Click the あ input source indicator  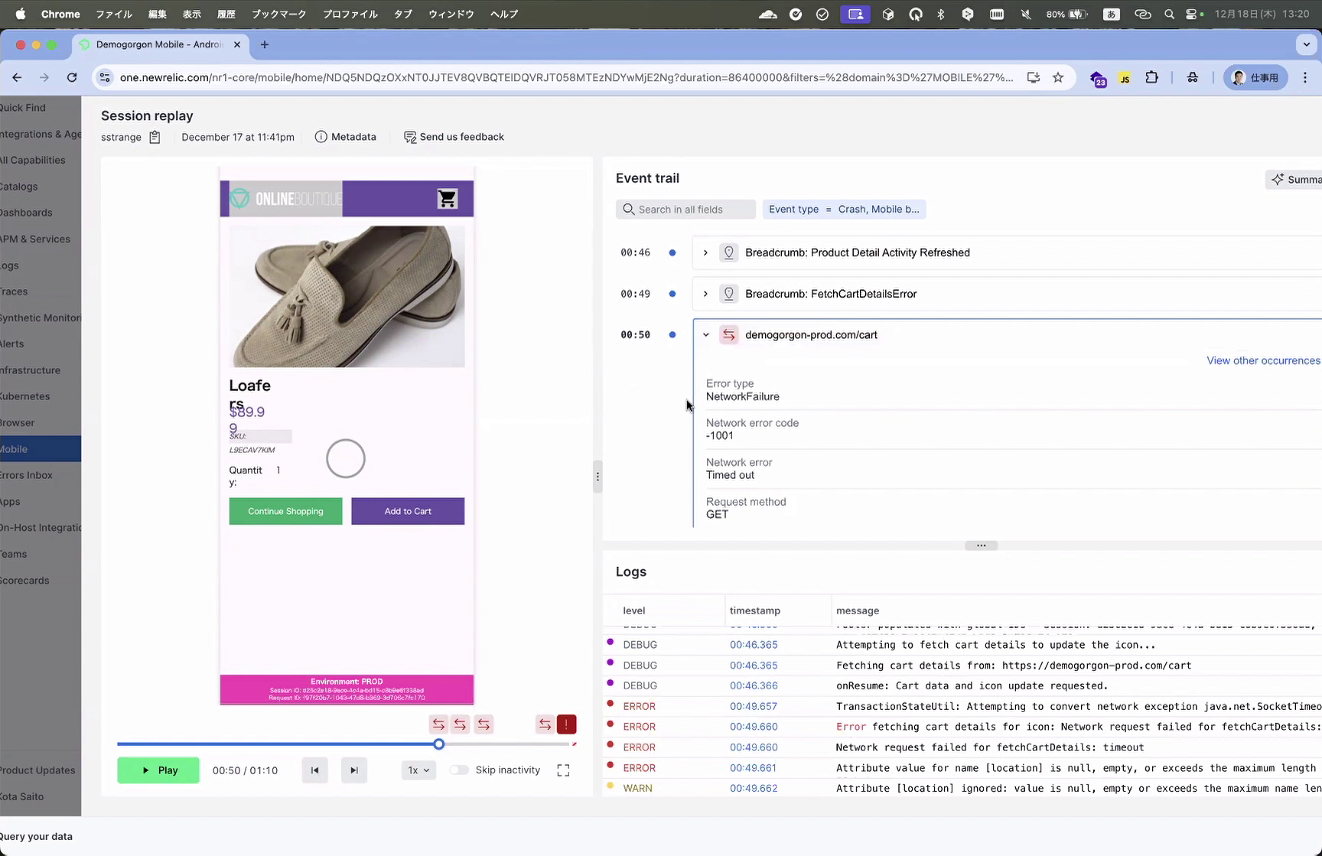(x=1112, y=14)
